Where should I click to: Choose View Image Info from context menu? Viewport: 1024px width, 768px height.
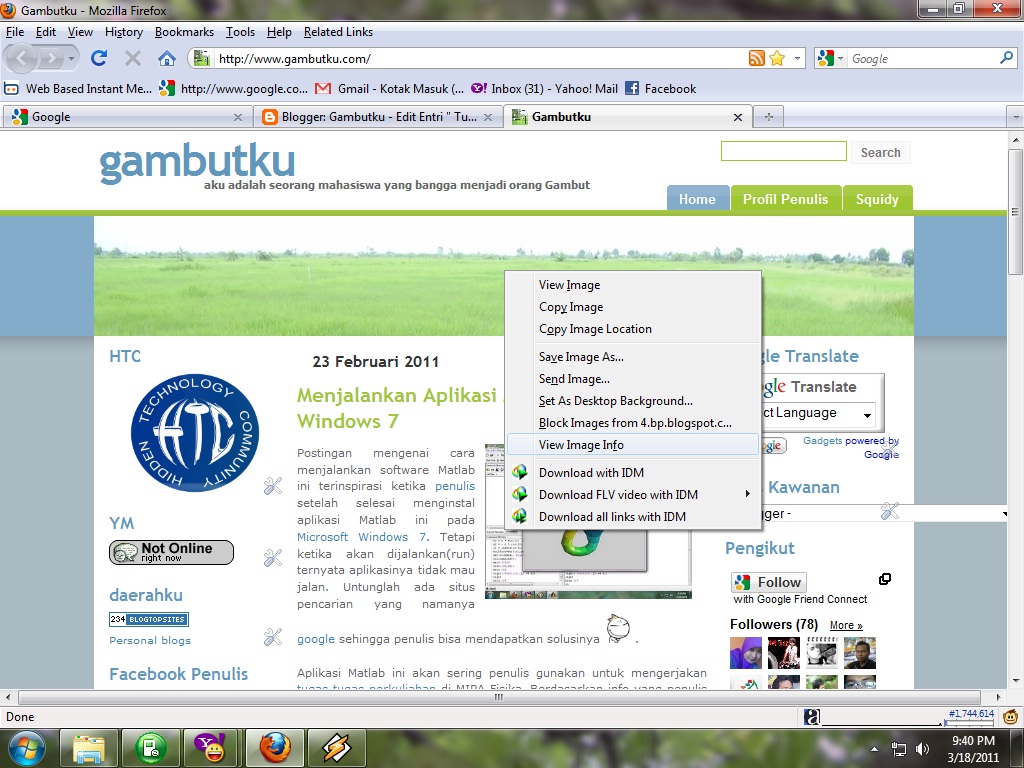pos(632,445)
